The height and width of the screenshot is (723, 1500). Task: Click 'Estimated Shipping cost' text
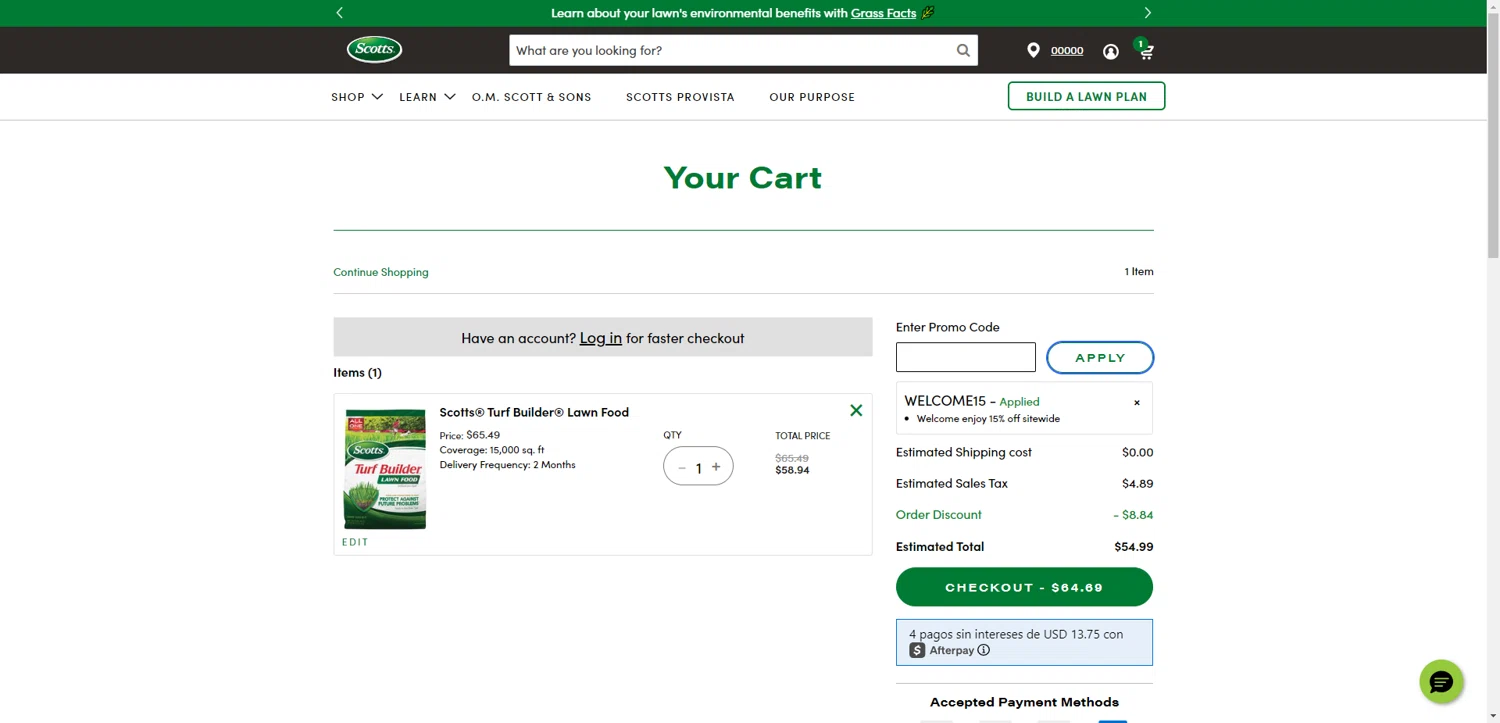[964, 452]
